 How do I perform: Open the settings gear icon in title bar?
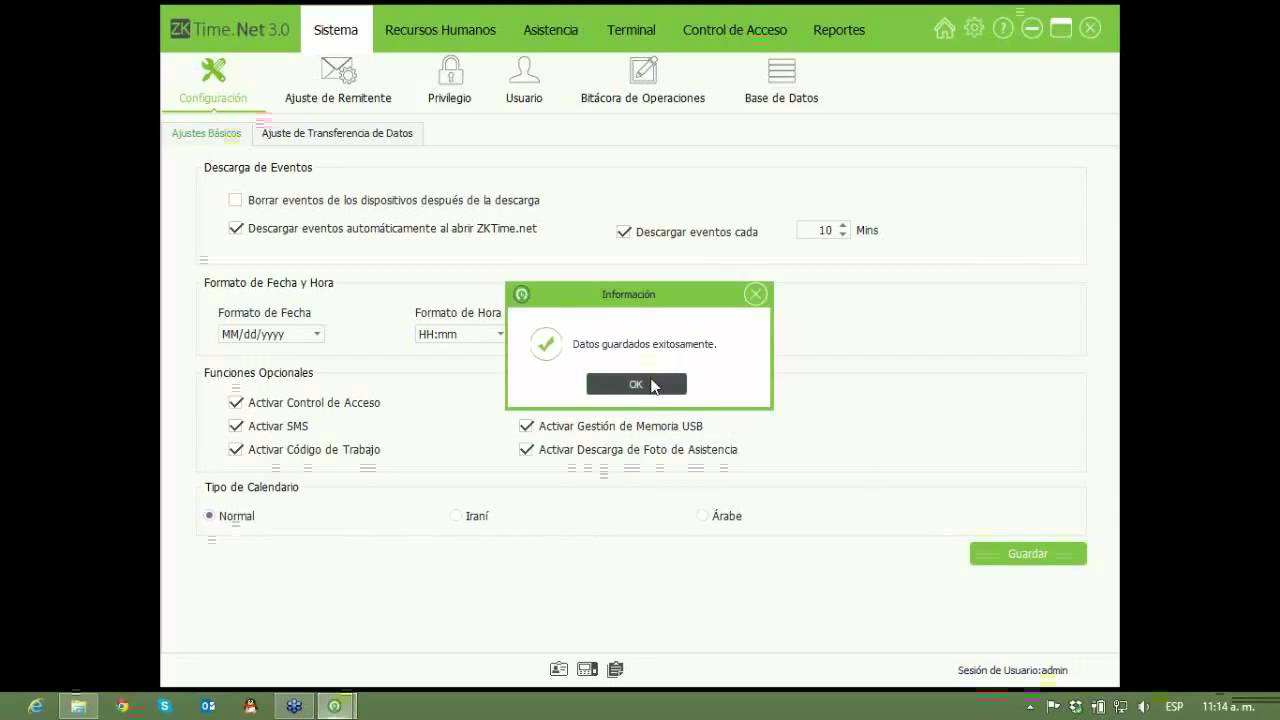pos(974,29)
